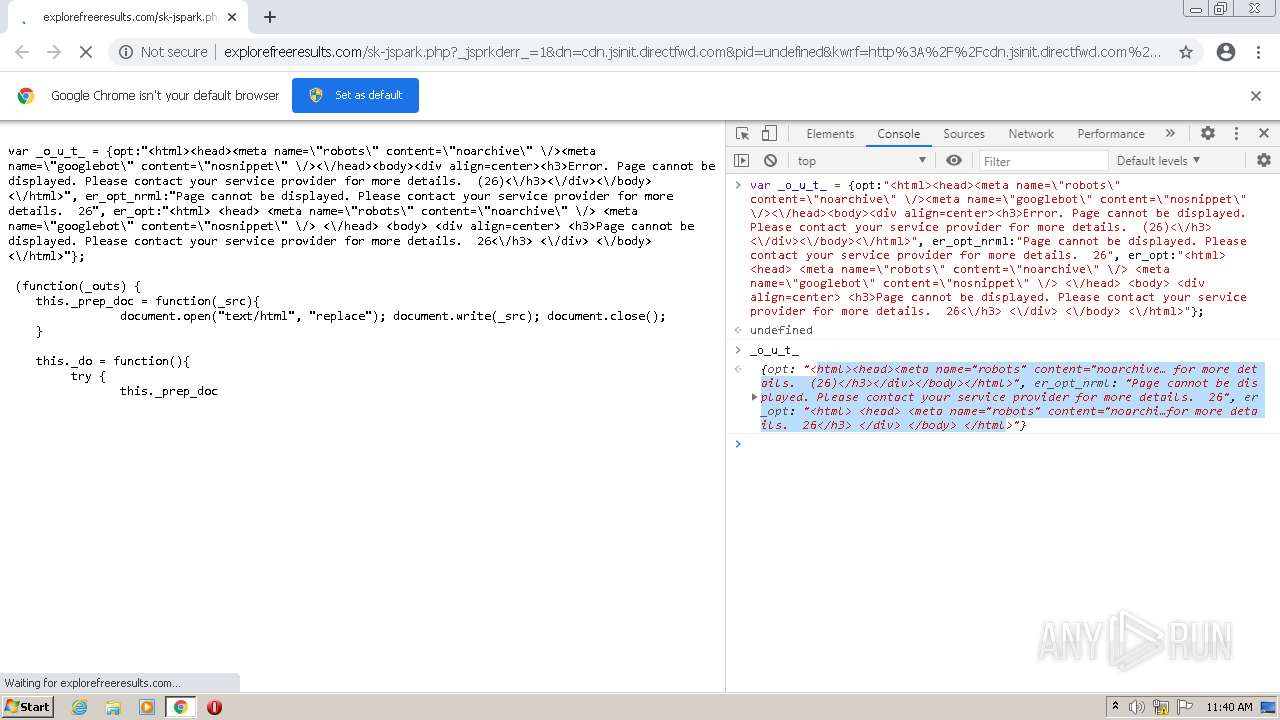Clear the console
The width and height of the screenshot is (1280, 720).
coord(770,160)
